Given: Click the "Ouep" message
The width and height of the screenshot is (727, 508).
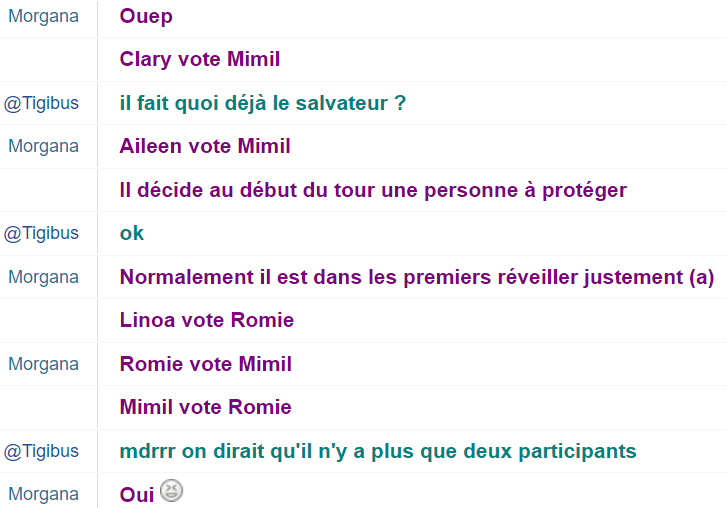Looking at the screenshot, I should [146, 16].
